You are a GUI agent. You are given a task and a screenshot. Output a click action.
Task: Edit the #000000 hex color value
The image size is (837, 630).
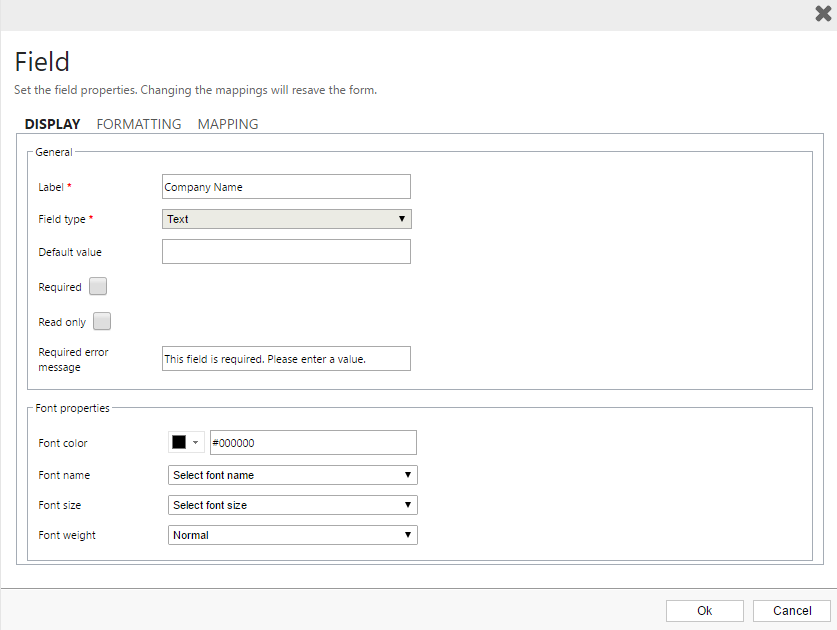(x=313, y=442)
